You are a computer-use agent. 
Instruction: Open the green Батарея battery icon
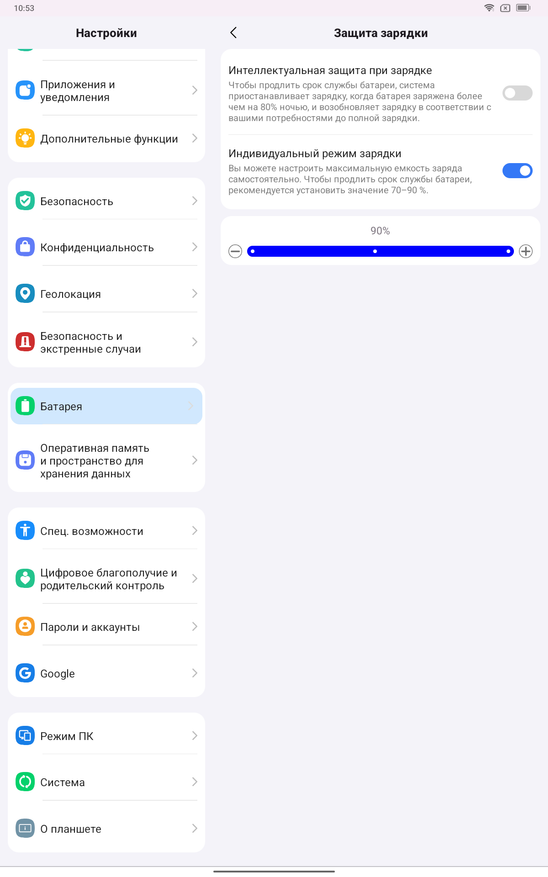[x=25, y=406]
